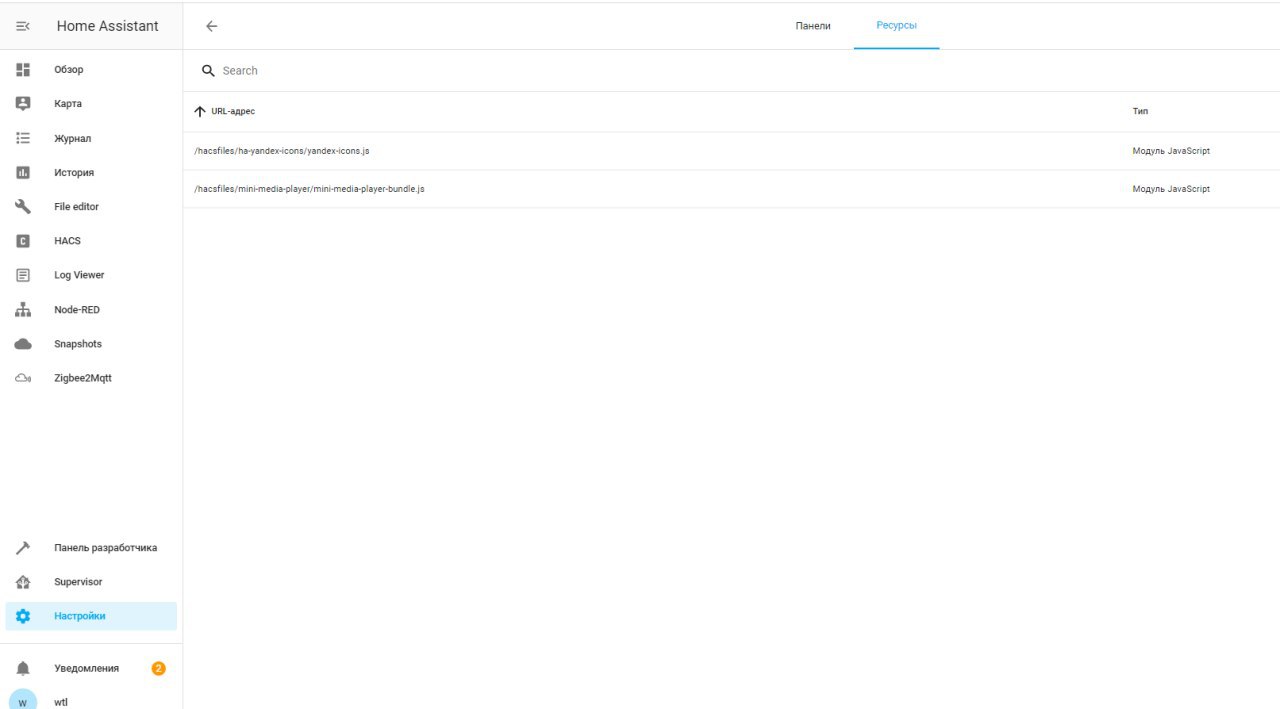This screenshot has width=1280, height=709.
Task: Open Snapshots from the sidebar
Action: point(91,344)
